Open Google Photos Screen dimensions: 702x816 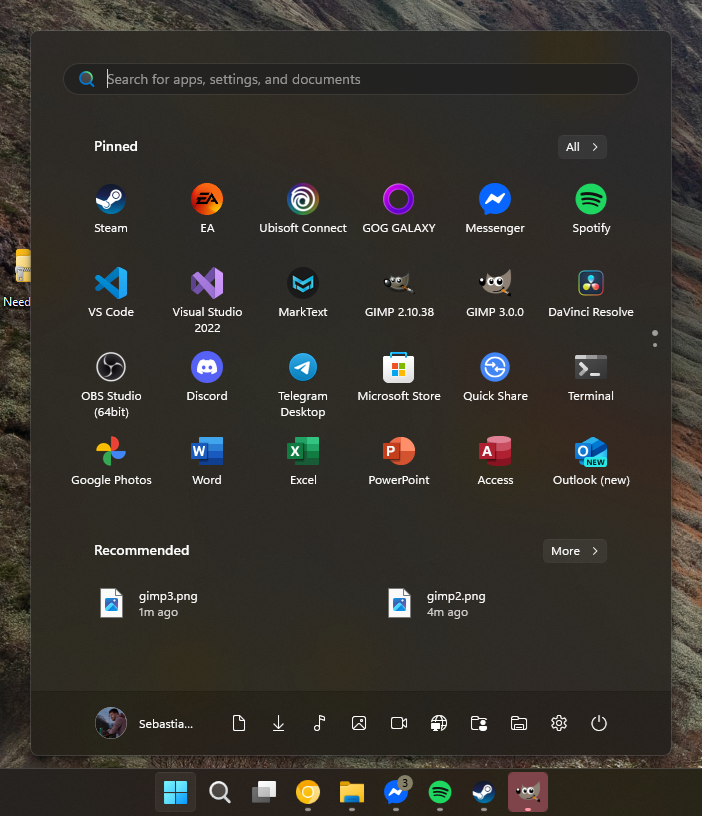(110, 461)
